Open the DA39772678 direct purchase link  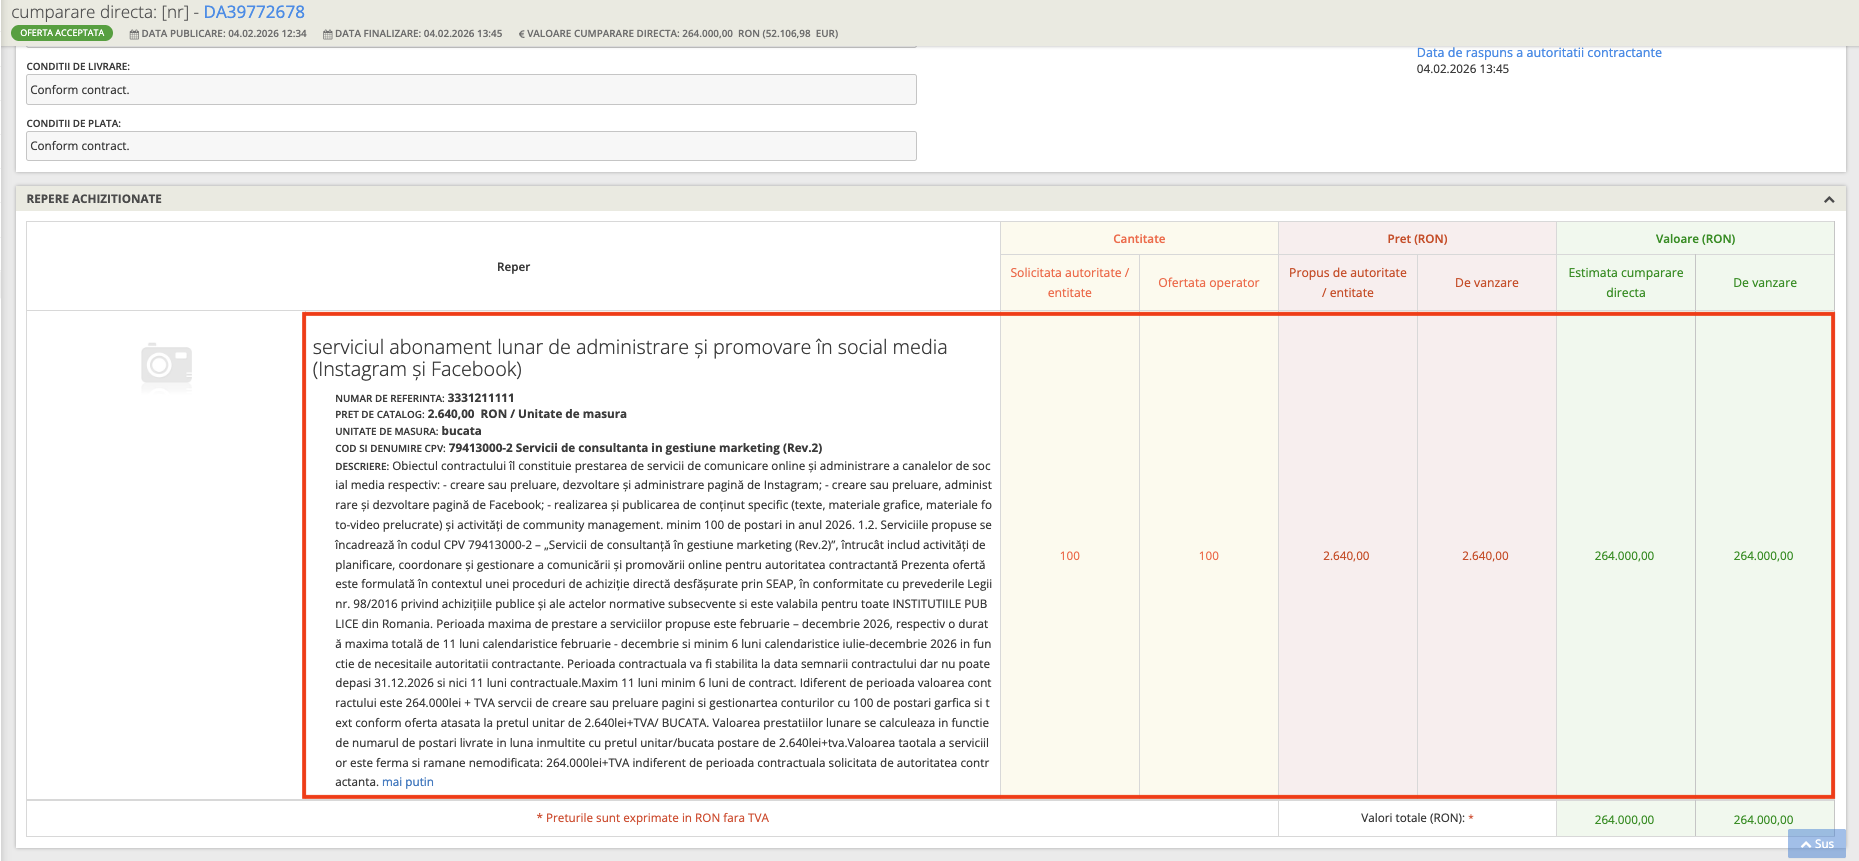pos(254,12)
